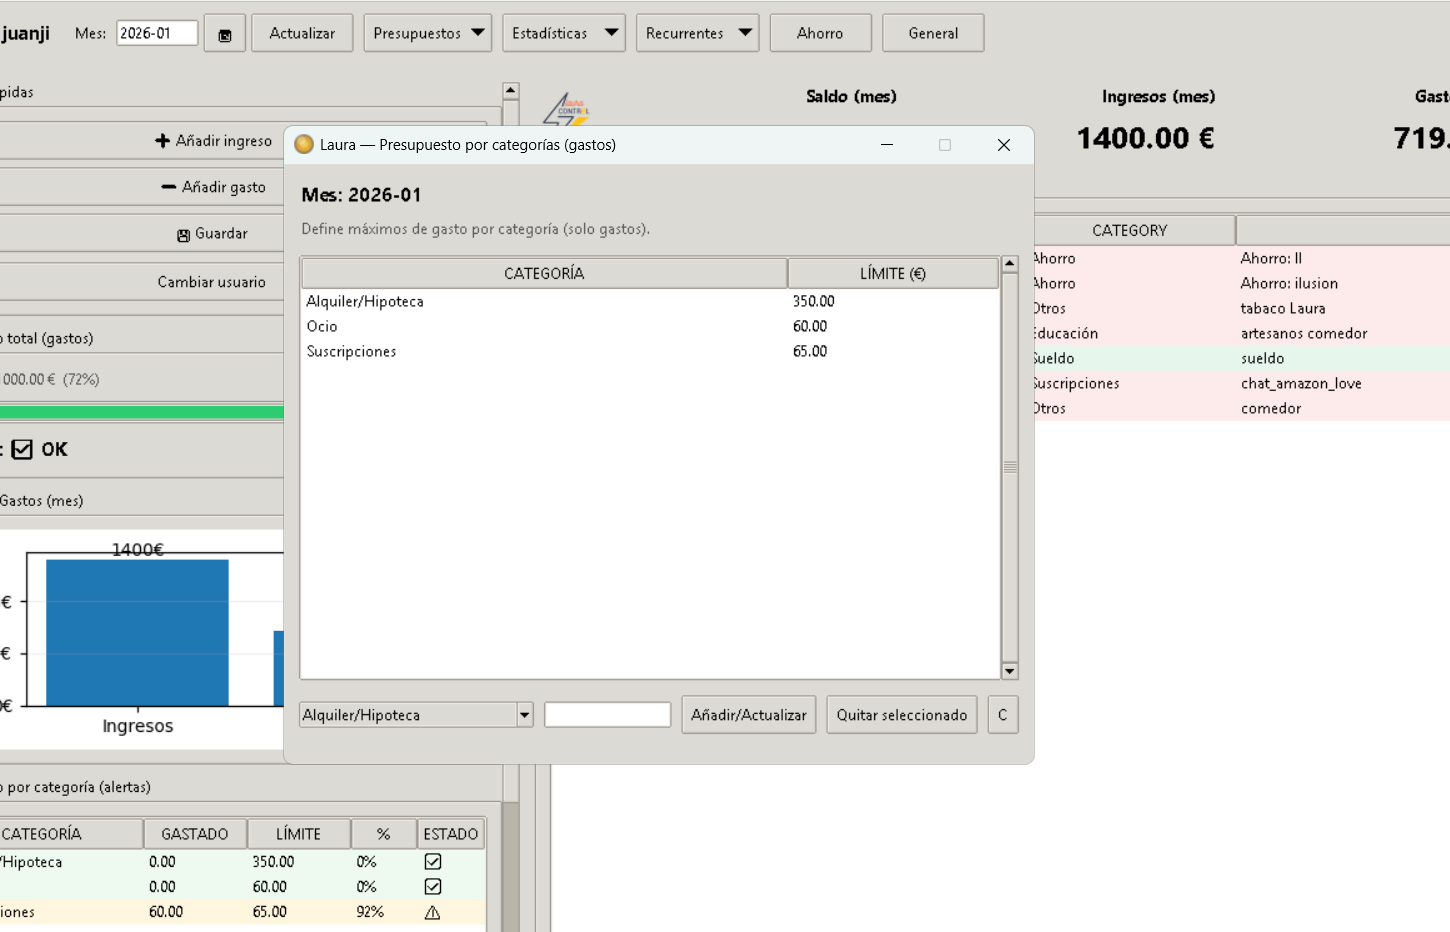Open the Presupuestos dropdown menu
1450x932 pixels.
pos(427,34)
